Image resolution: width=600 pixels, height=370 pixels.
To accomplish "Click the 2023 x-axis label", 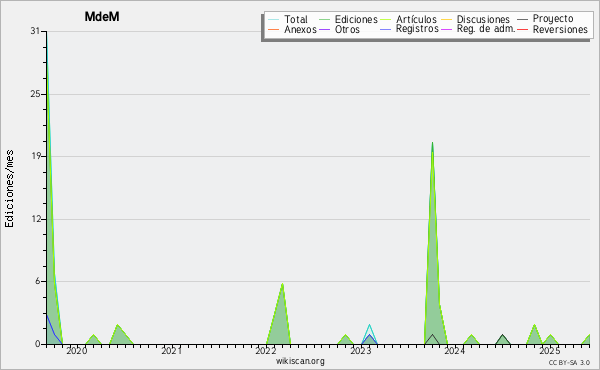I will tap(361, 350).
